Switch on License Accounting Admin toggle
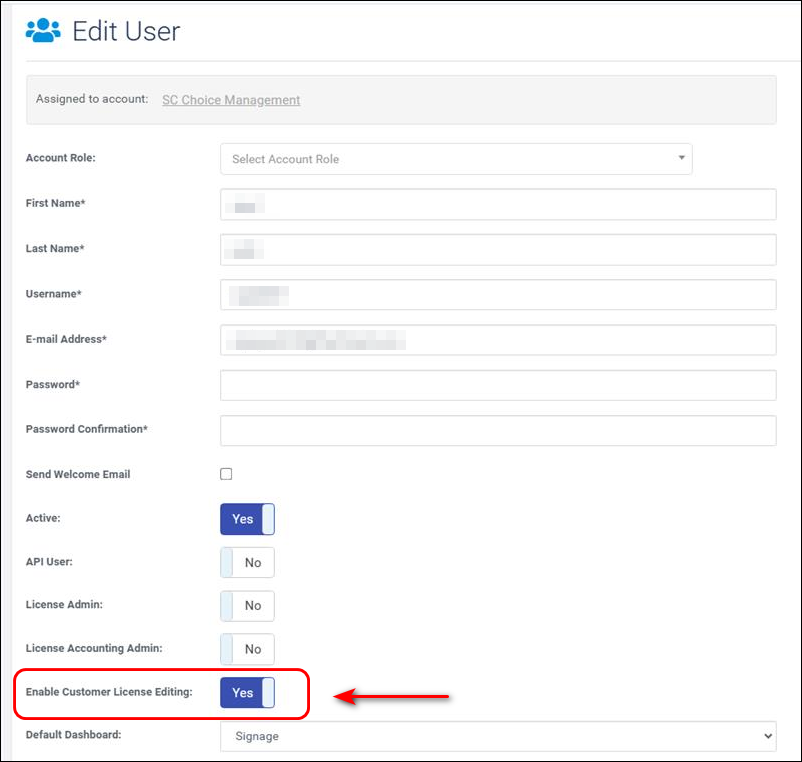 [248, 649]
